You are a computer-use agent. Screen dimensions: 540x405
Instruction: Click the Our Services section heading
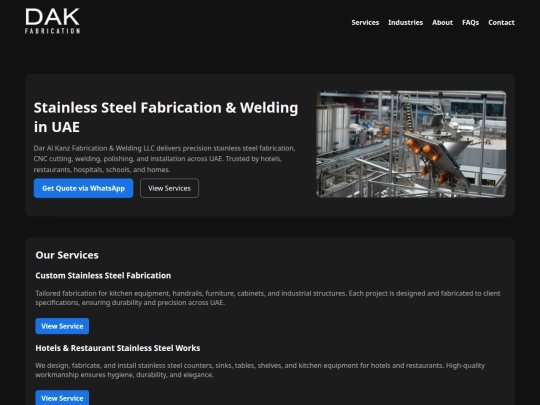point(67,255)
